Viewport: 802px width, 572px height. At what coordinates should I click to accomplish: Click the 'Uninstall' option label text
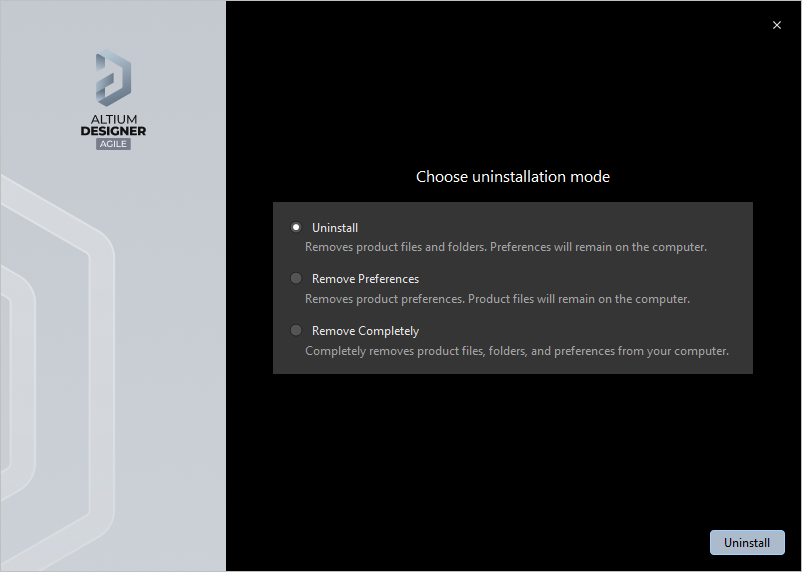point(335,228)
